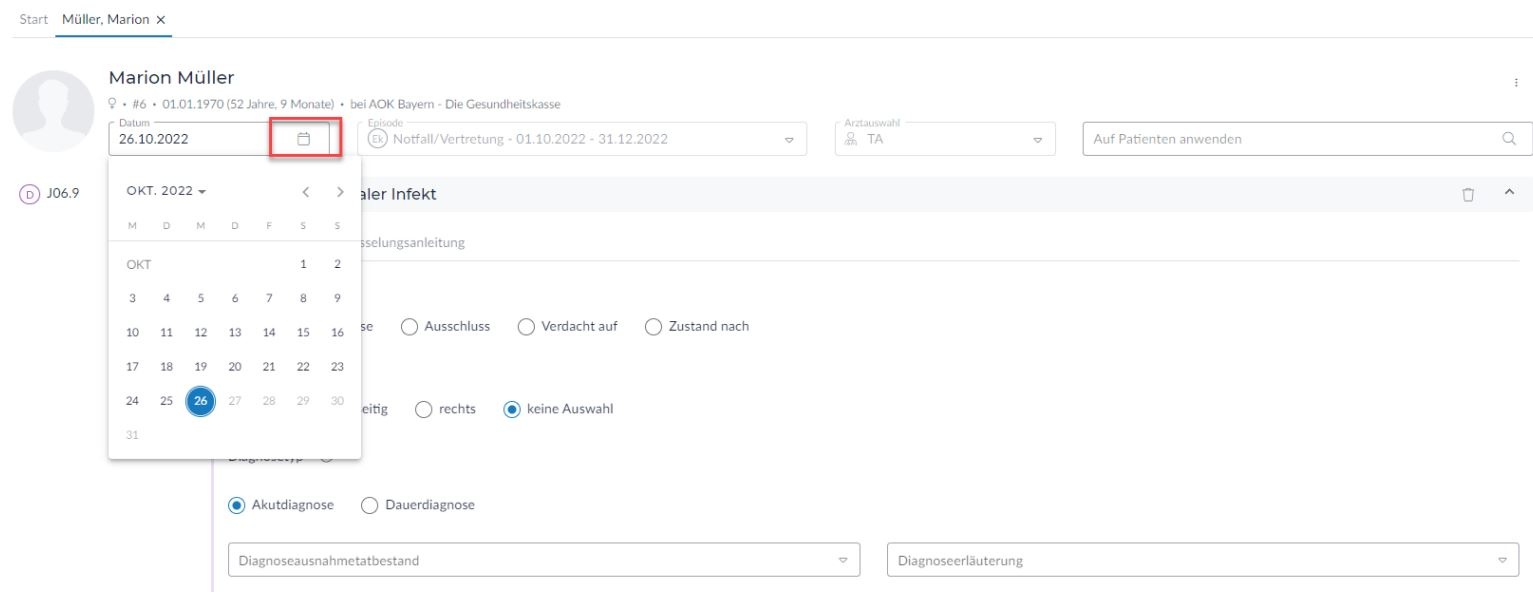Select the Ausschluss radio button
1533x592 pixels.
click(x=409, y=326)
